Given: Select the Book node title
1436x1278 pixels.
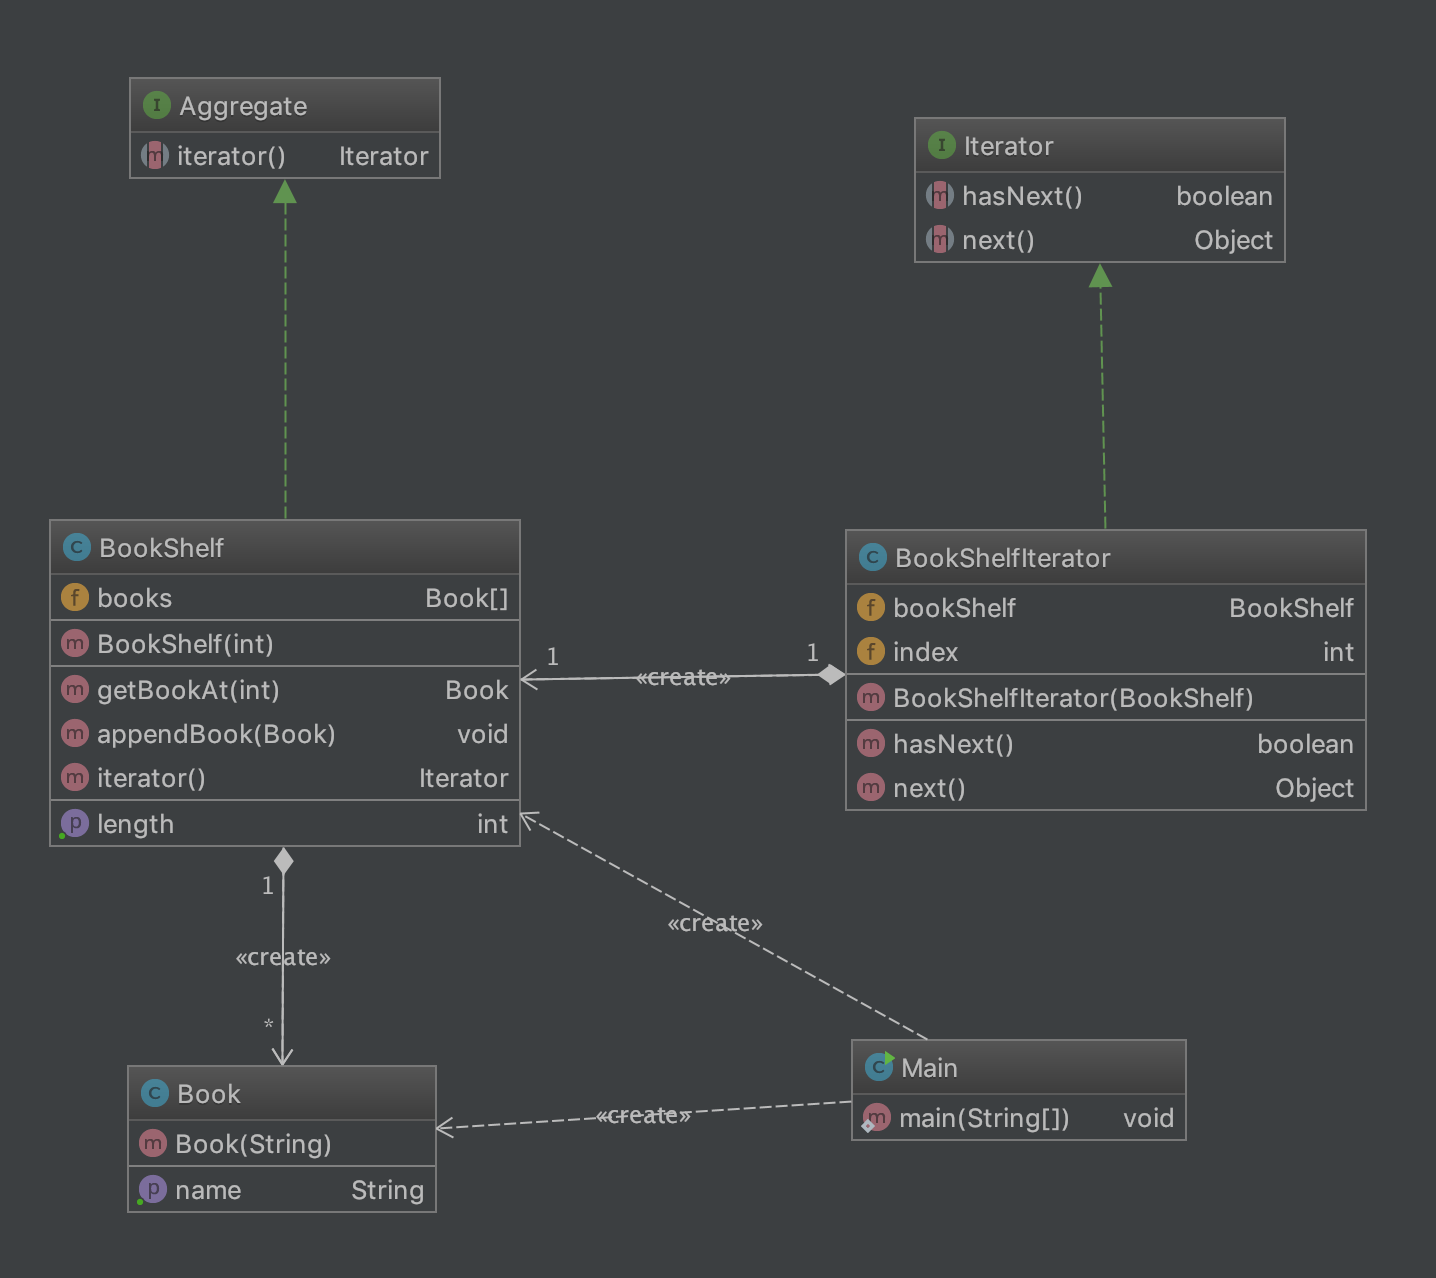Looking at the screenshot, I should click(x=208, y=1094).
